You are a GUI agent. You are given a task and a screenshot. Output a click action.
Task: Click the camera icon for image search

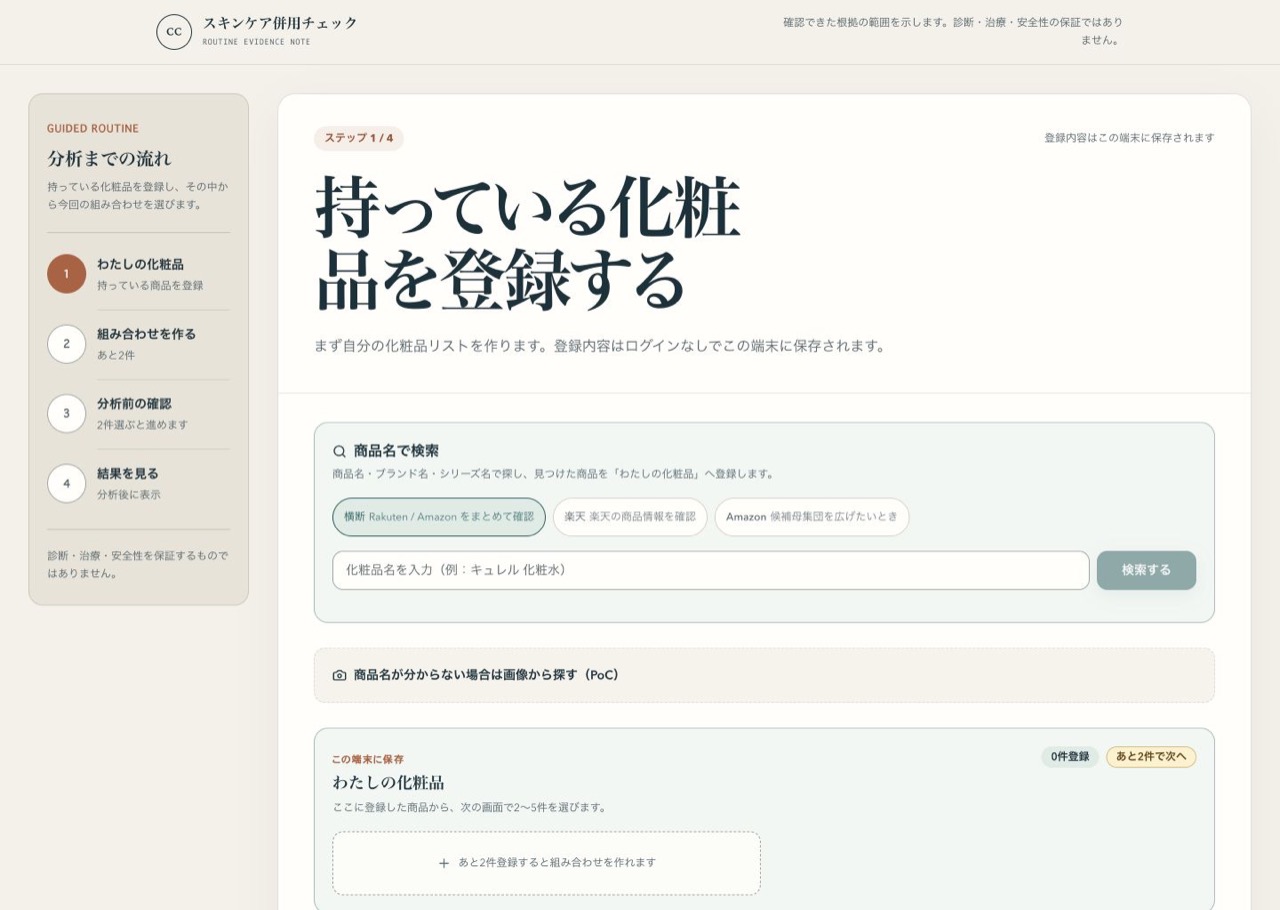(340, 675)
